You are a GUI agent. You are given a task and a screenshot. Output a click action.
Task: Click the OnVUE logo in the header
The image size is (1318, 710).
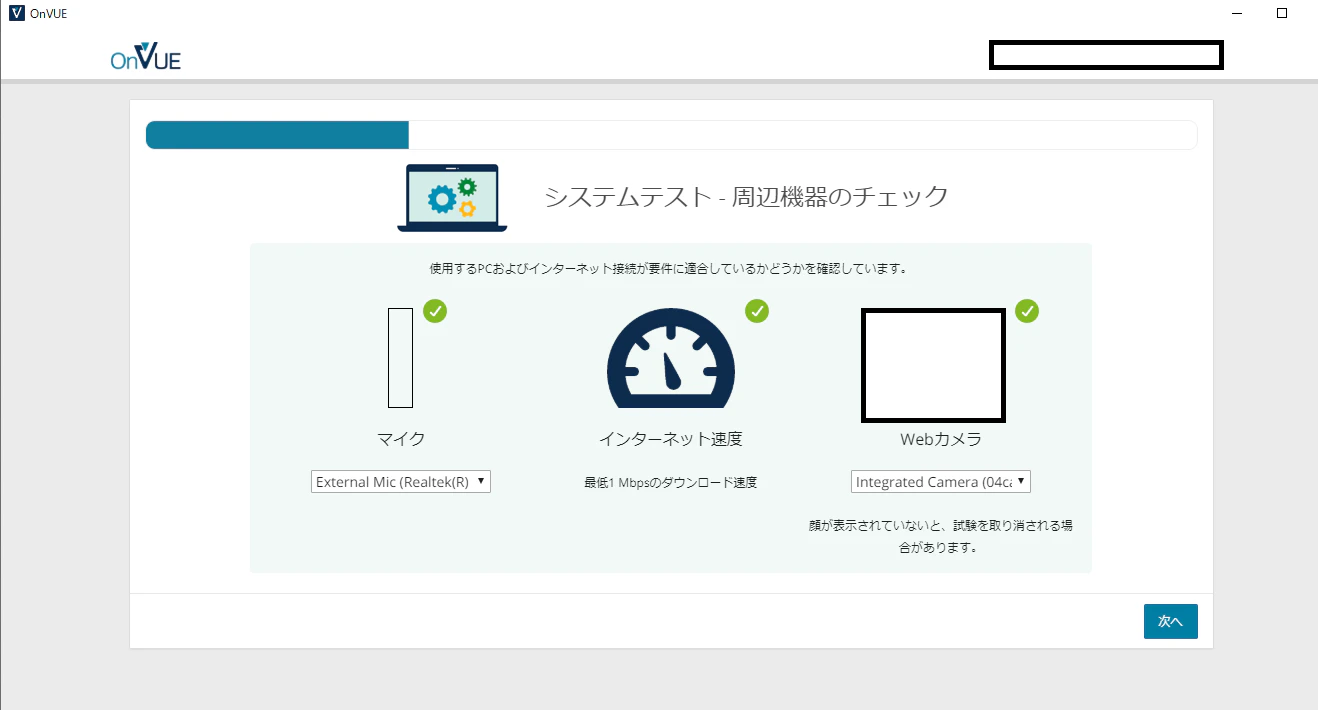146,57
